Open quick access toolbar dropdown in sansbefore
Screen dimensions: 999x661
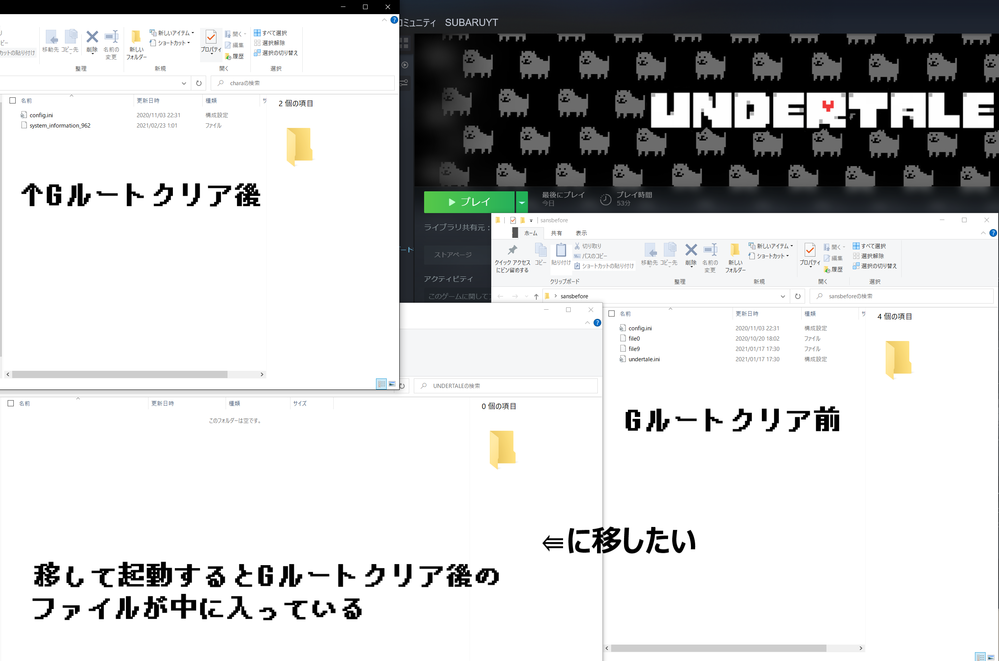pos(530,221)
